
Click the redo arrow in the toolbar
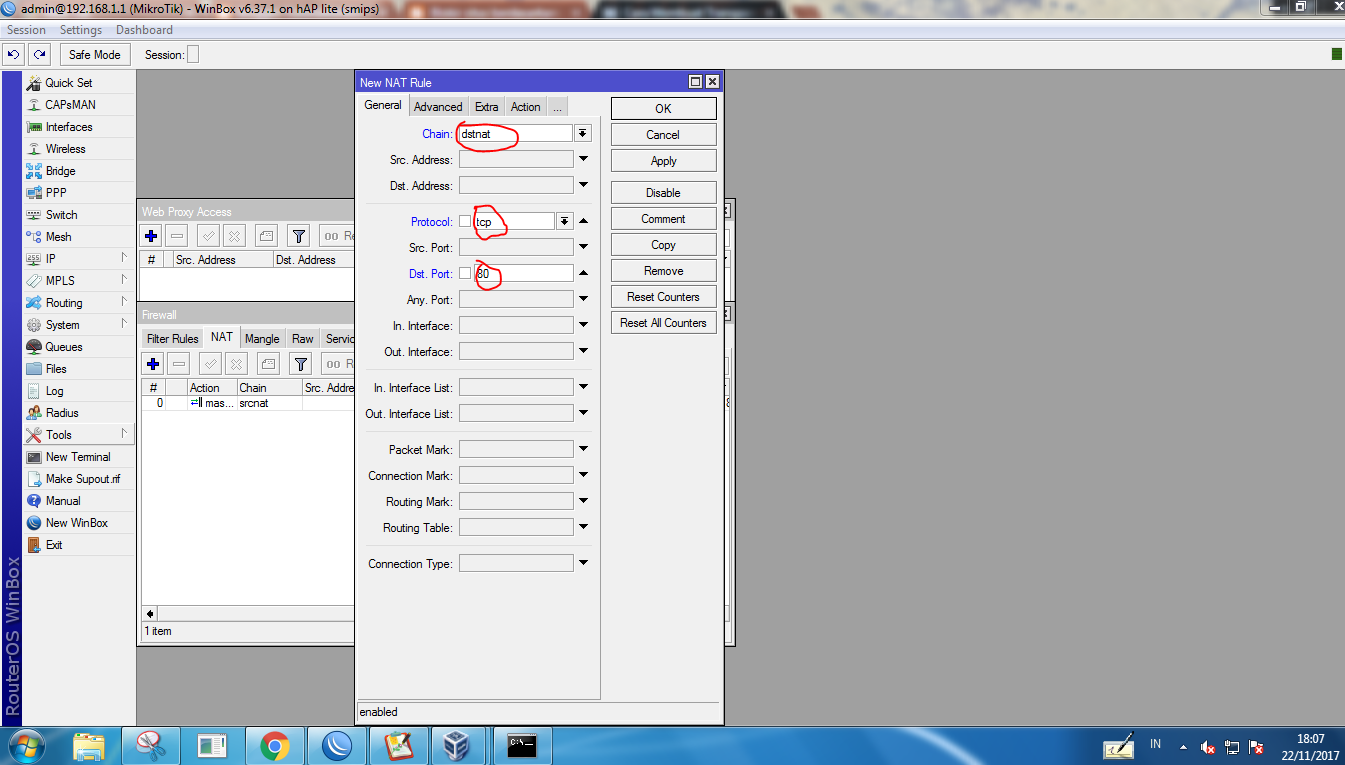[x=39, y=54]
